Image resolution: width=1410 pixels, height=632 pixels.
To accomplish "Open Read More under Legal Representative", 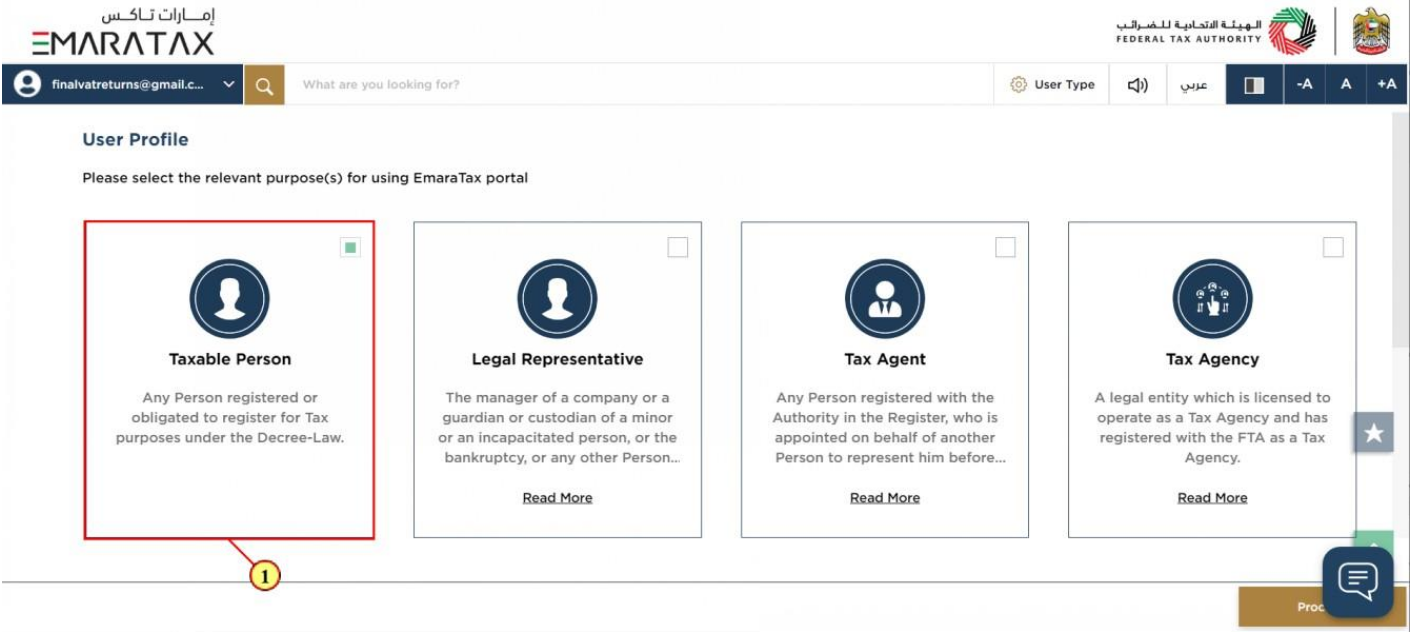I will point(557,497).
